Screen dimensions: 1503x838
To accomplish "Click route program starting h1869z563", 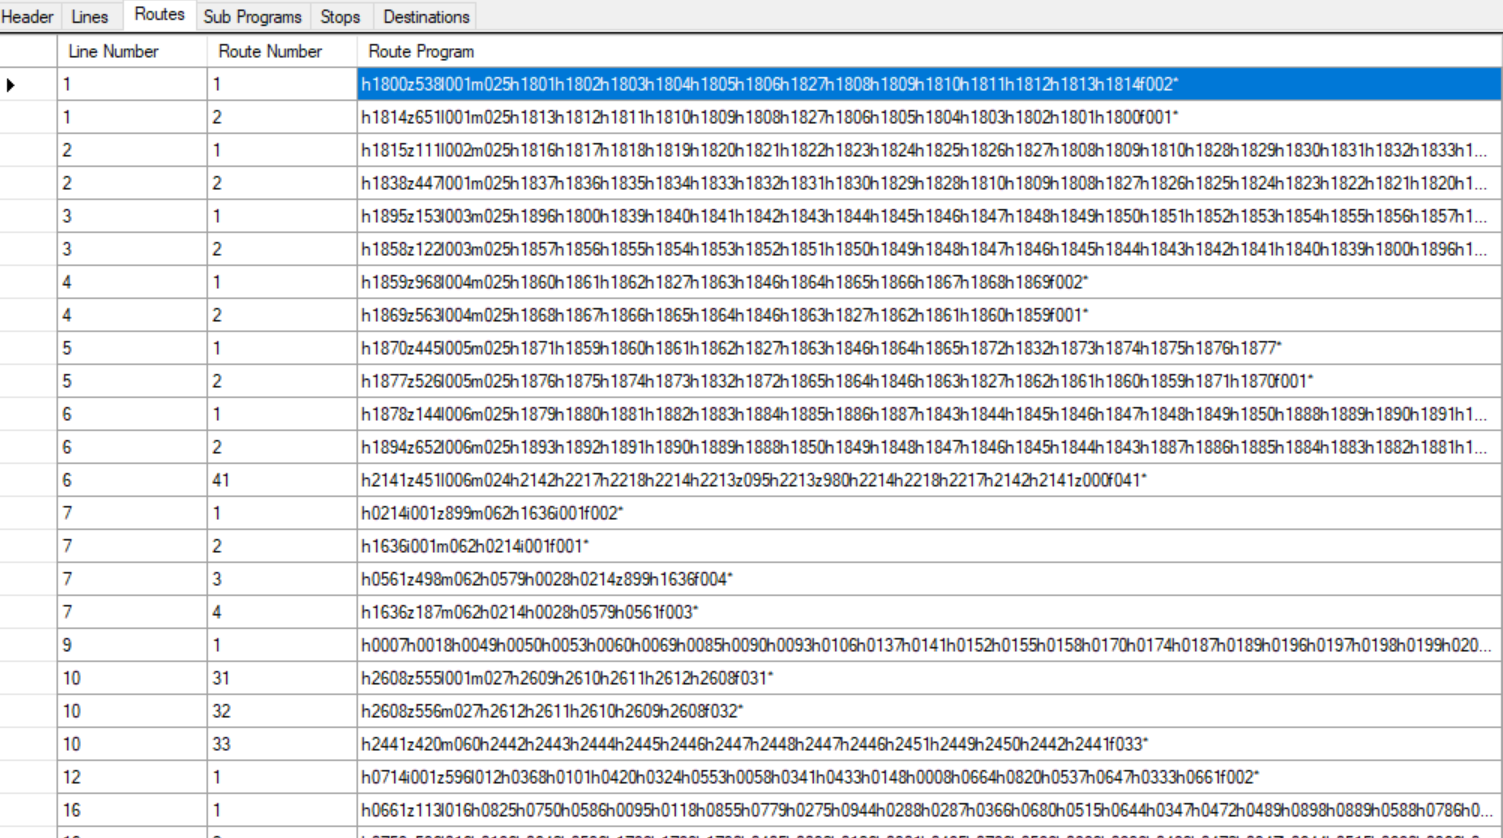I will click(x=930, y=315).
